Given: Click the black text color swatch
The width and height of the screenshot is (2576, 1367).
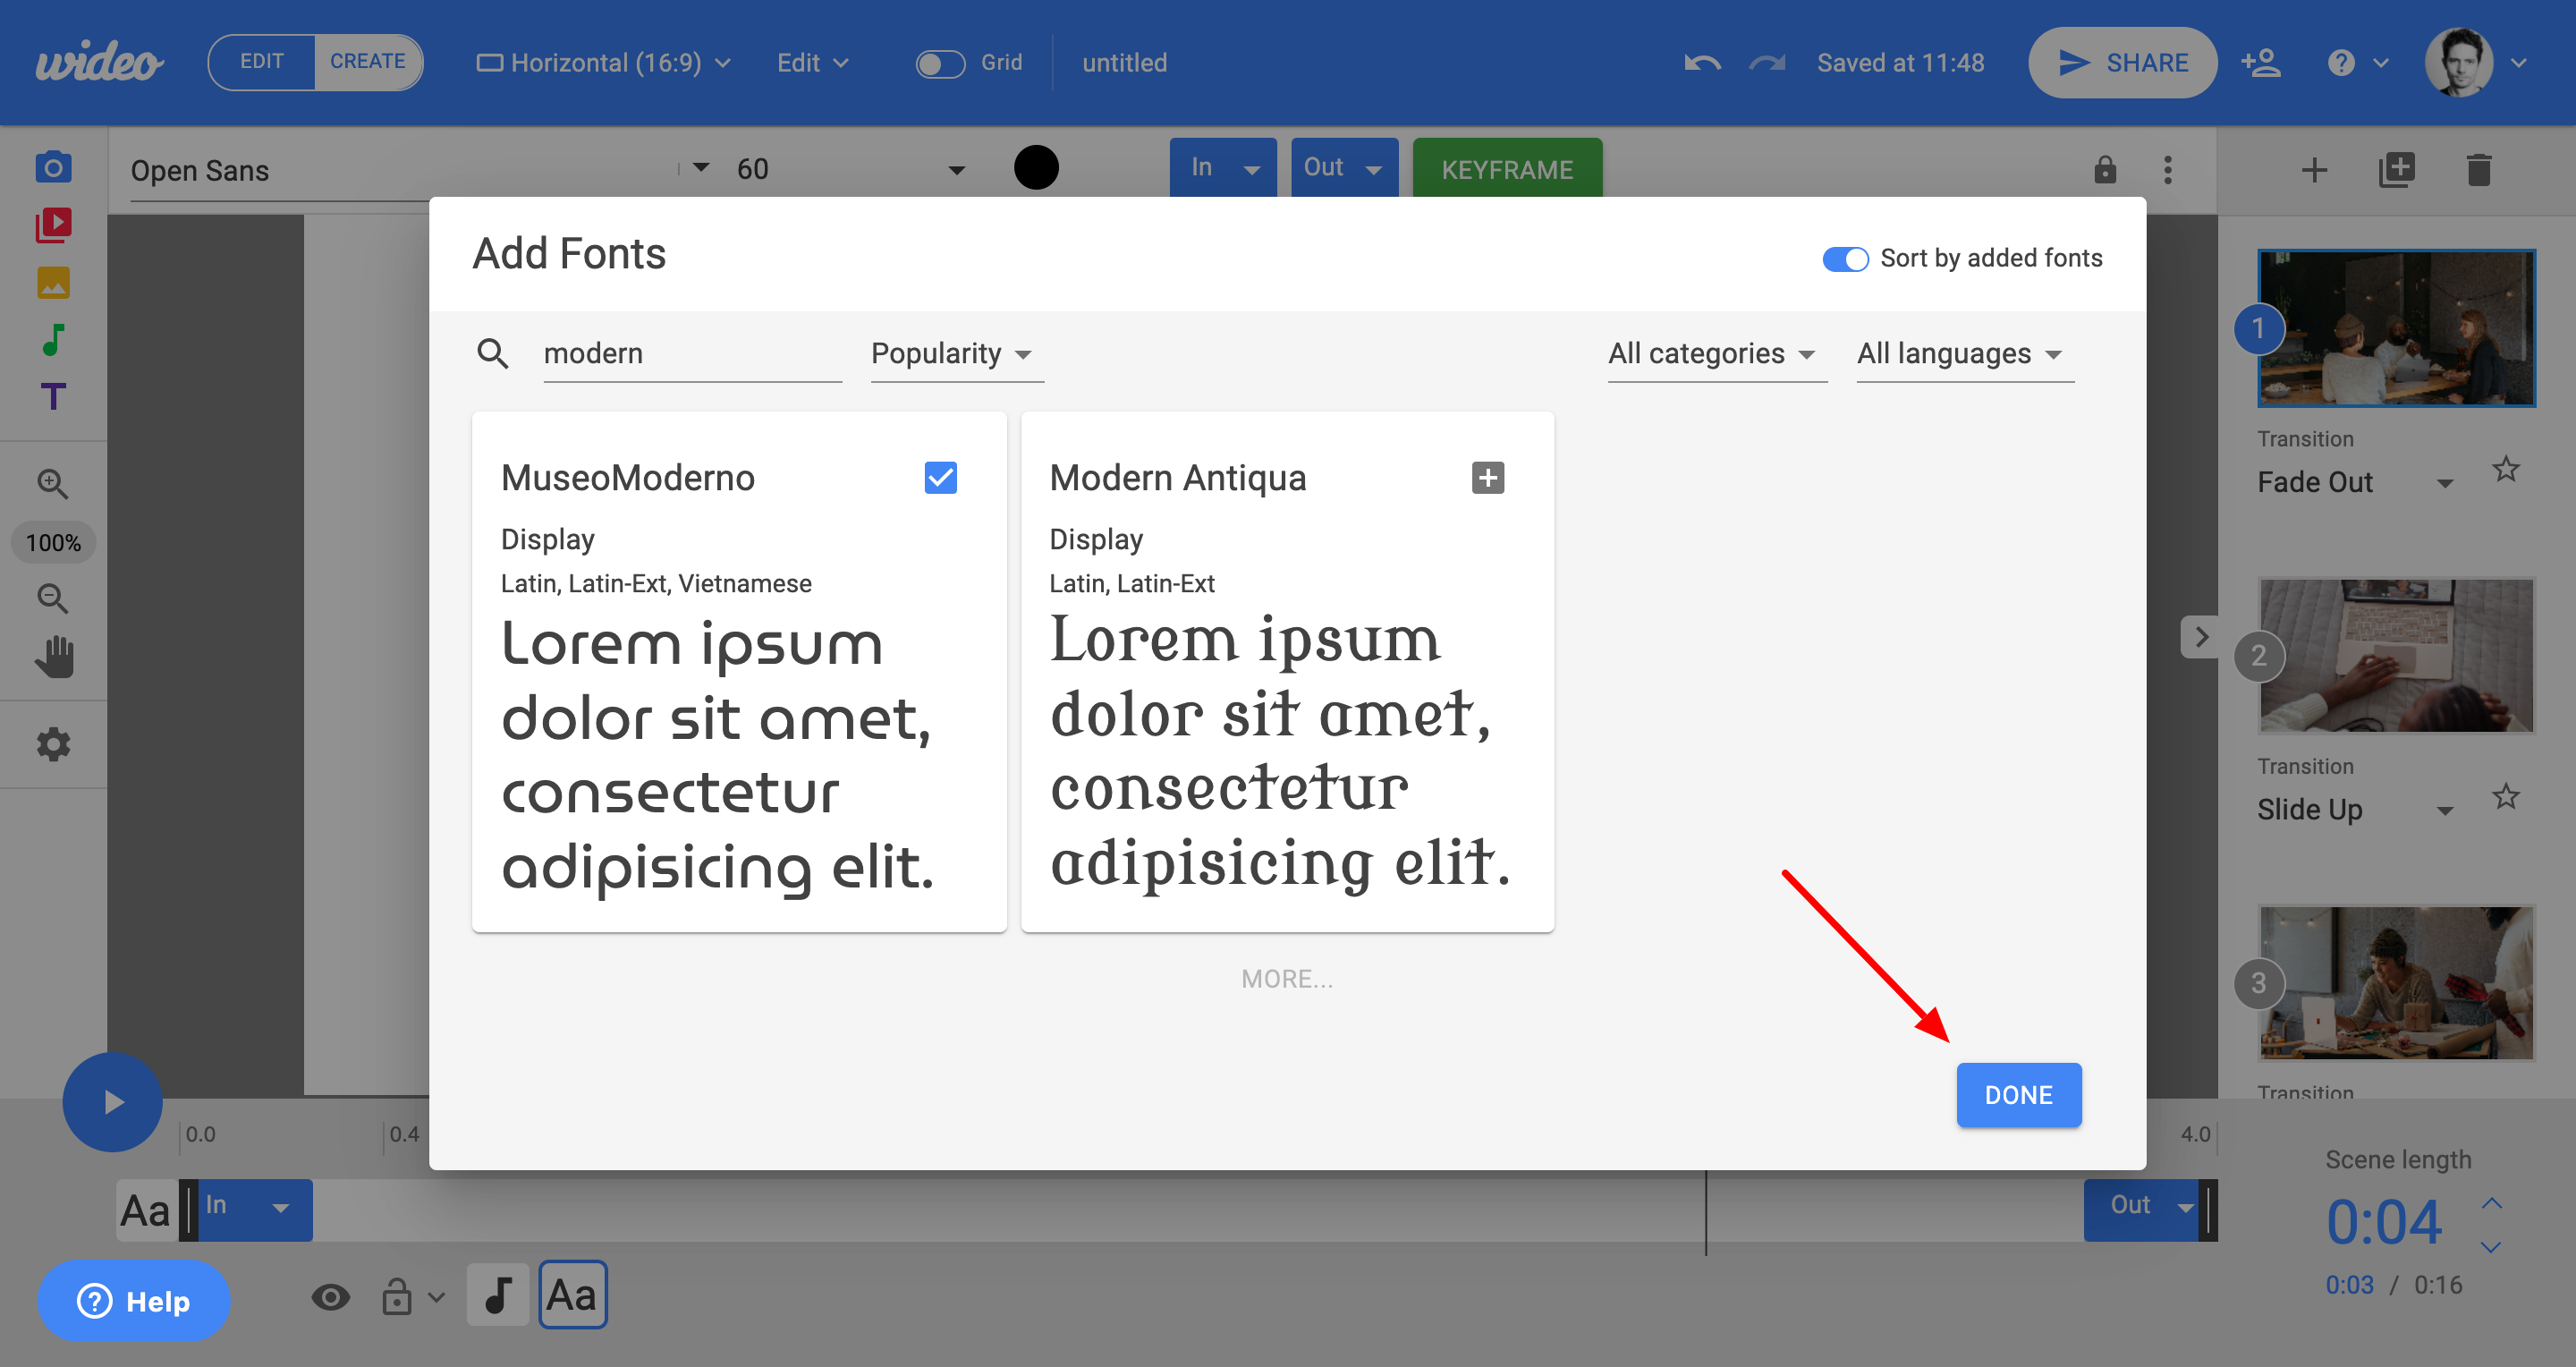Looking at the screenshot, I should click(1035, 167).
